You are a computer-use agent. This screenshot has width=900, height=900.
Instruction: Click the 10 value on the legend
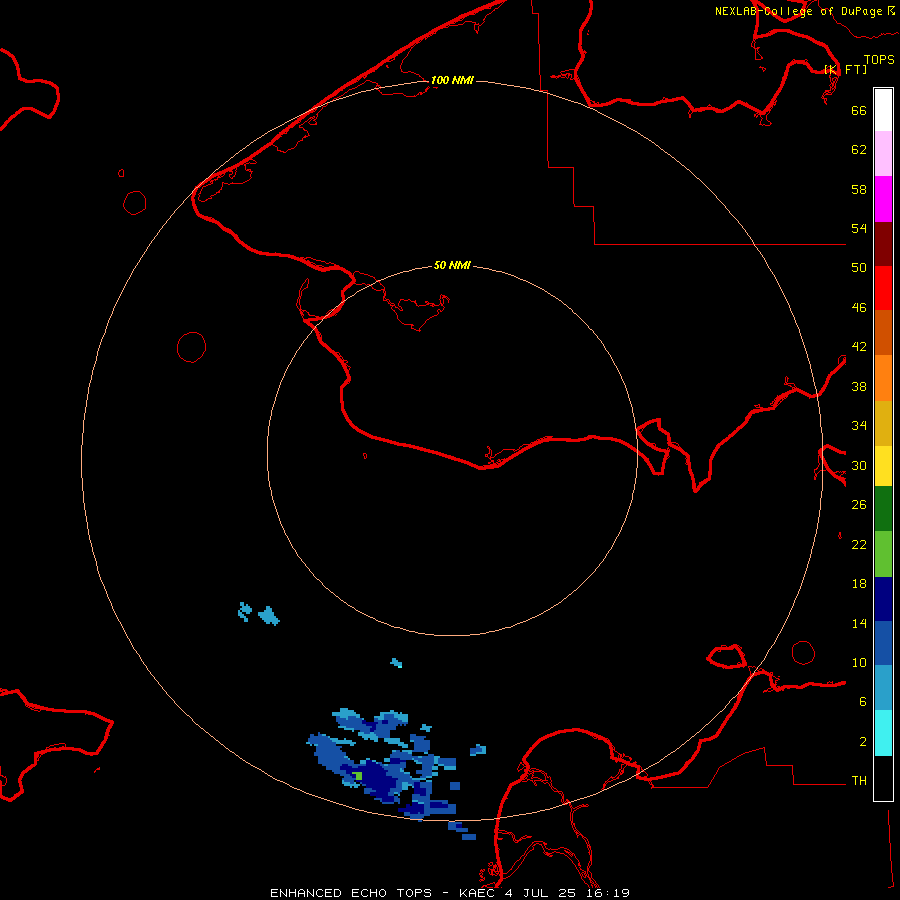(x=859, y=663)
